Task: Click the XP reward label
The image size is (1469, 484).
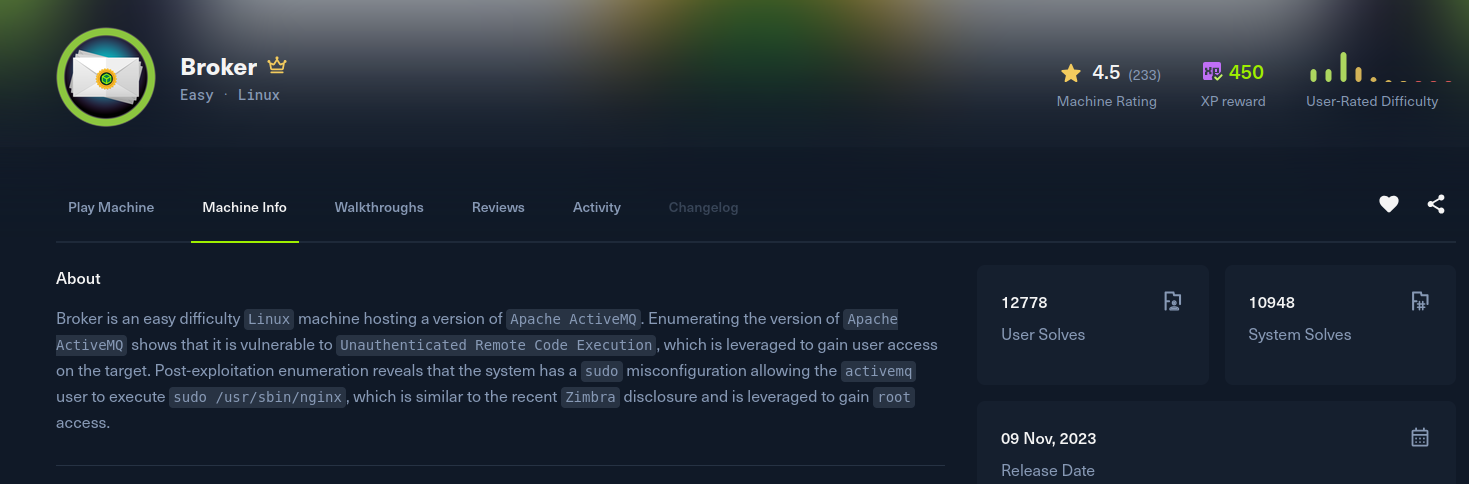Action: pos(1233,101)
